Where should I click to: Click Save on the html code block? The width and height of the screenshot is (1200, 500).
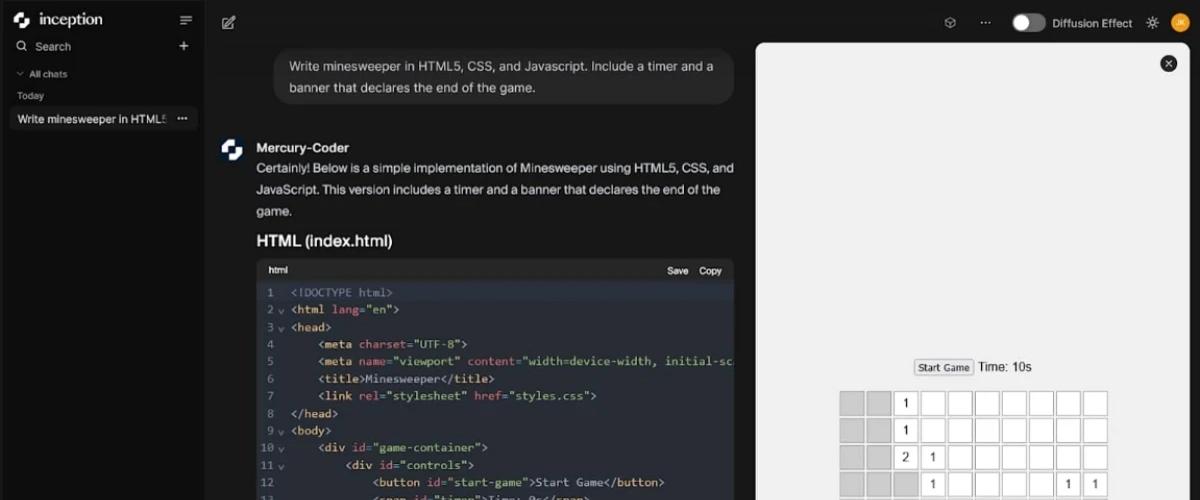click(677, 271)
